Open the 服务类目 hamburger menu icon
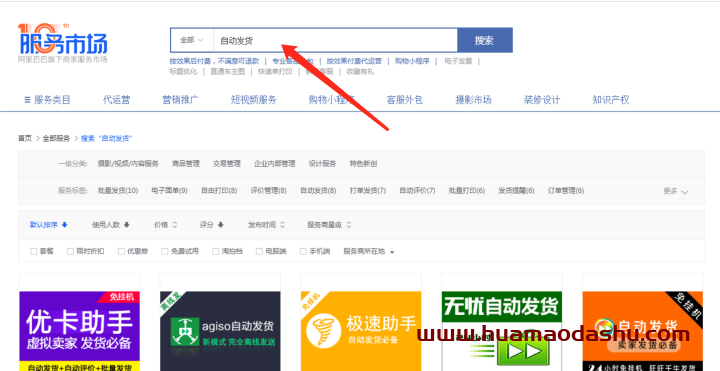 point(27,100)
